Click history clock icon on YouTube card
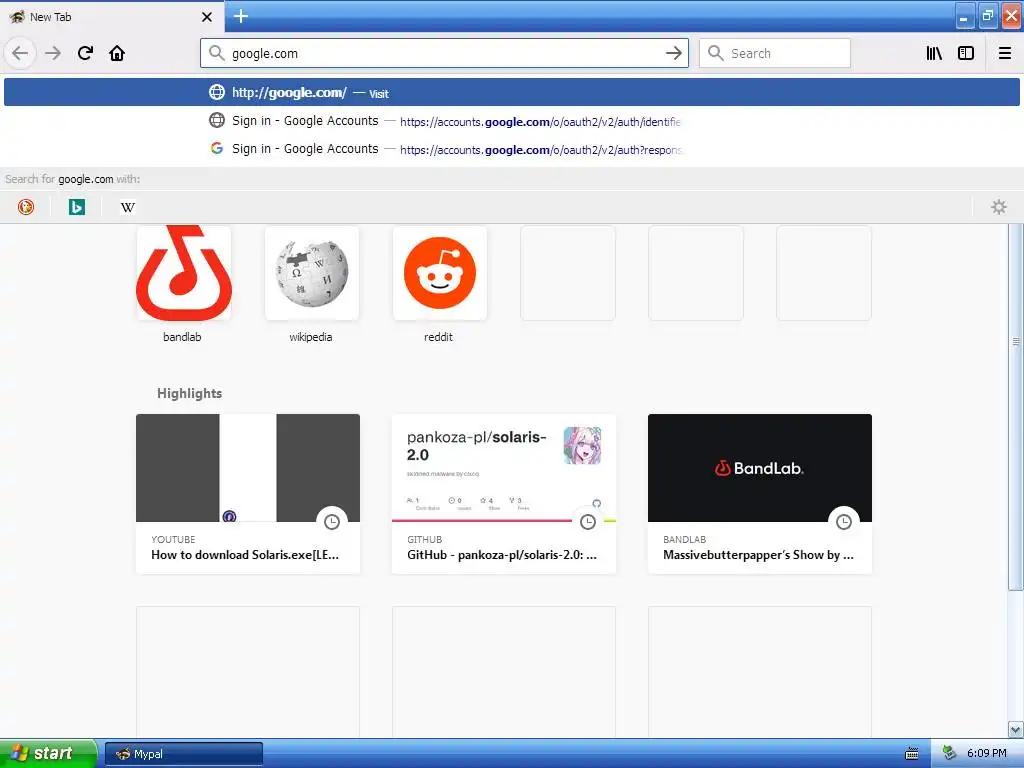 [332, 522]
